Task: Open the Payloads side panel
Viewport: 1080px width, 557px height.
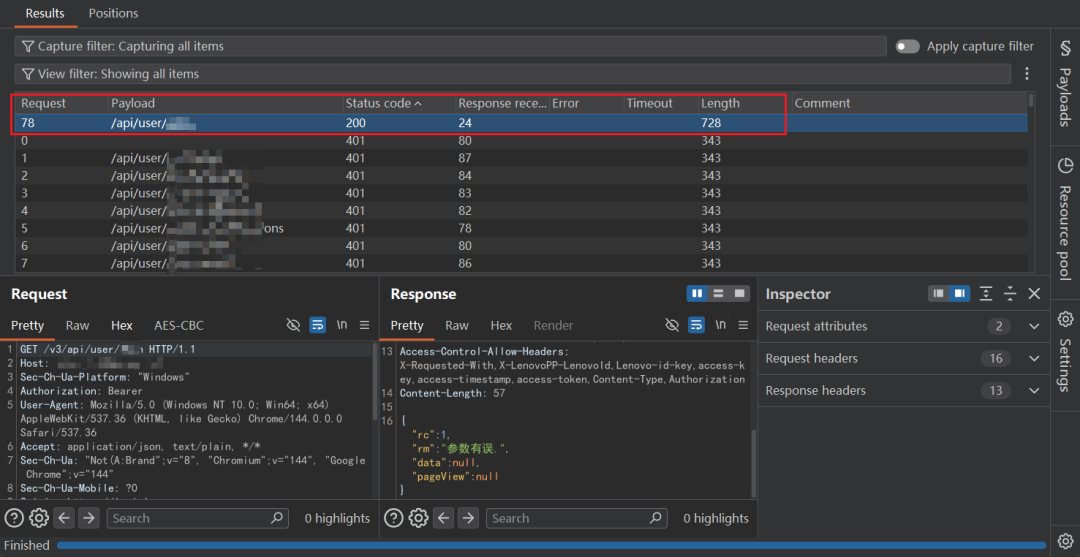Action: coord(1065,83)
